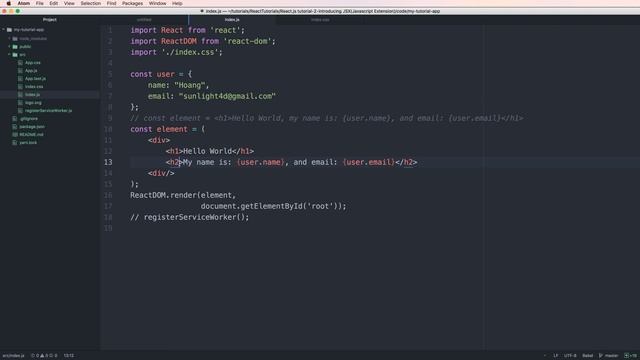Click line number 1 in gutter

[110, 30]
